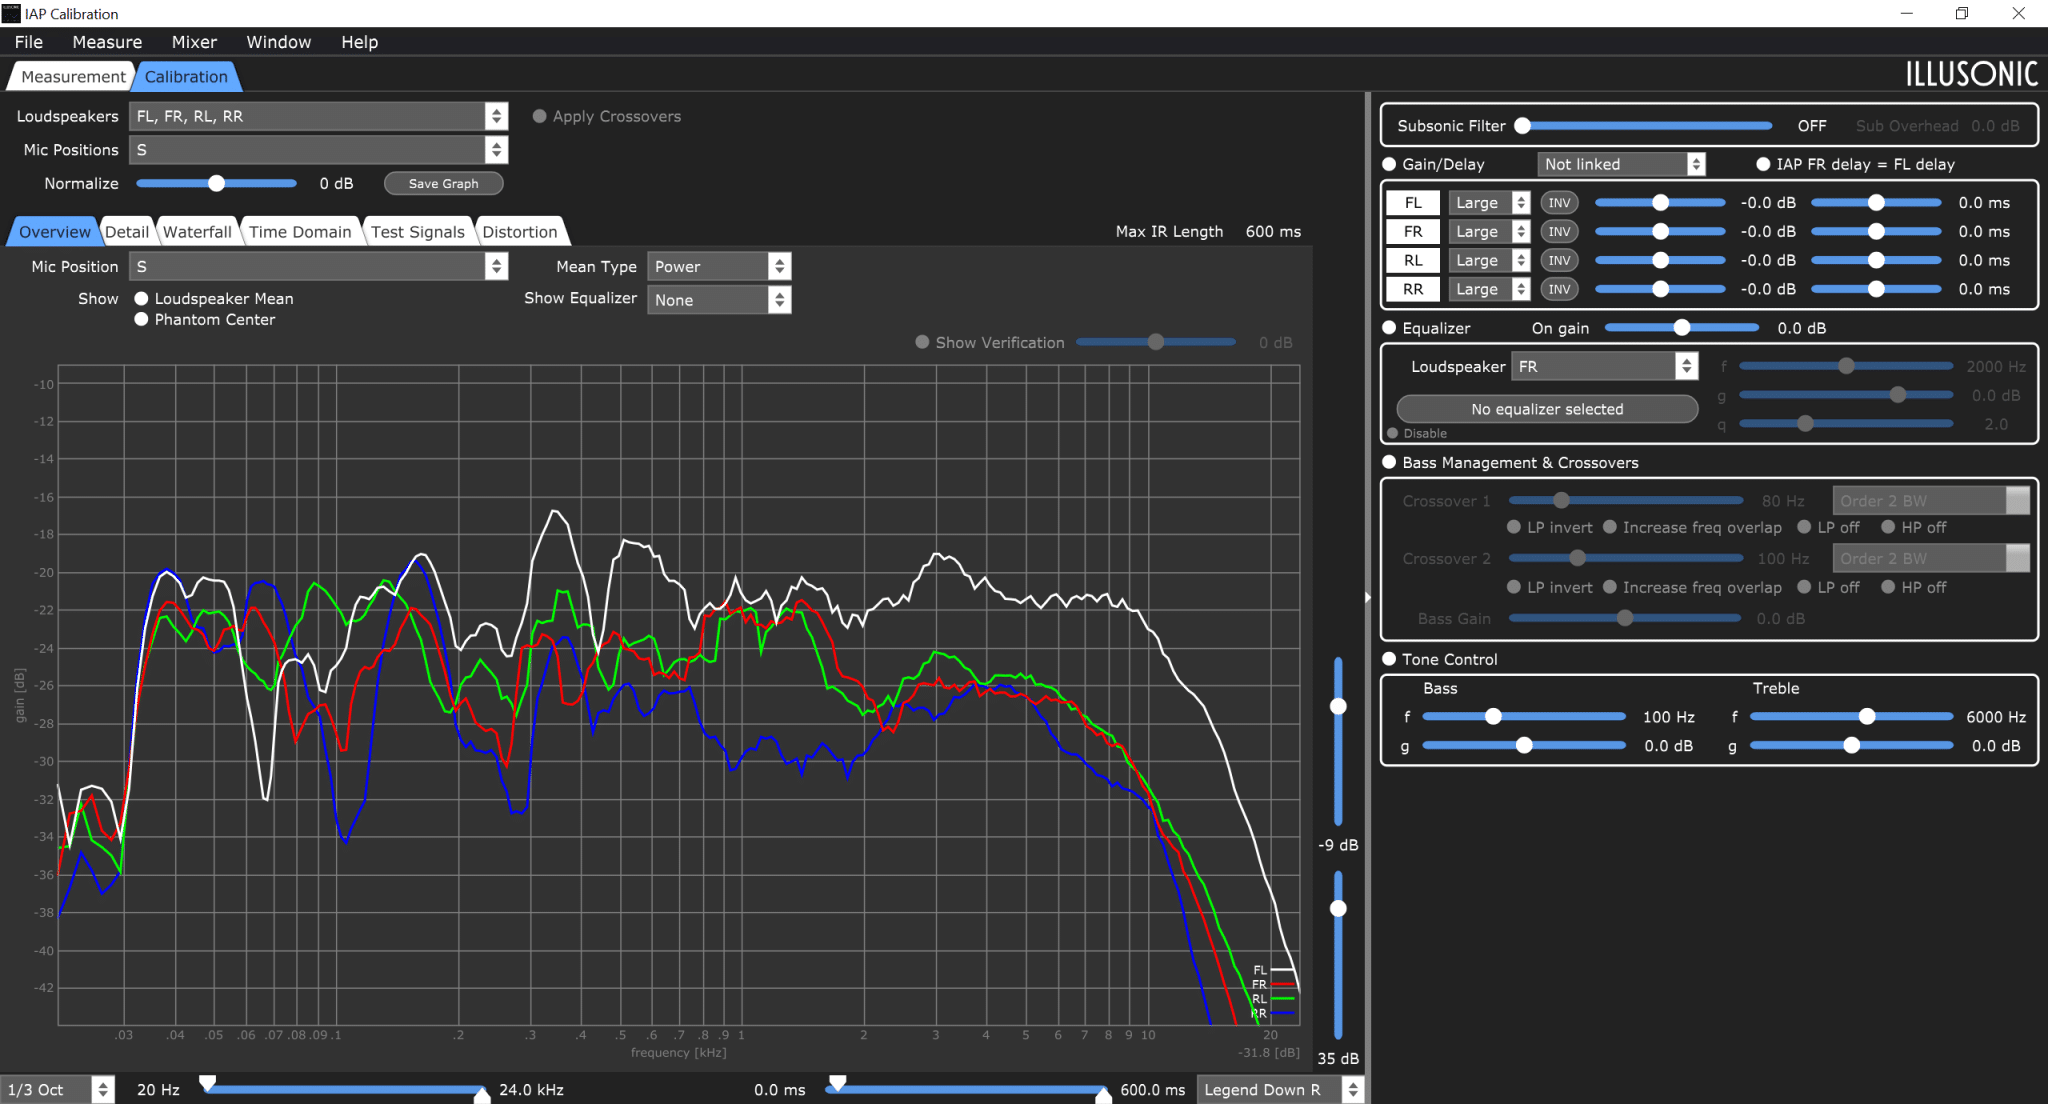The image size is (2048, 1104).
Task: Open RL speaker size Large dropdown
Action: [x=1489, y=261]
